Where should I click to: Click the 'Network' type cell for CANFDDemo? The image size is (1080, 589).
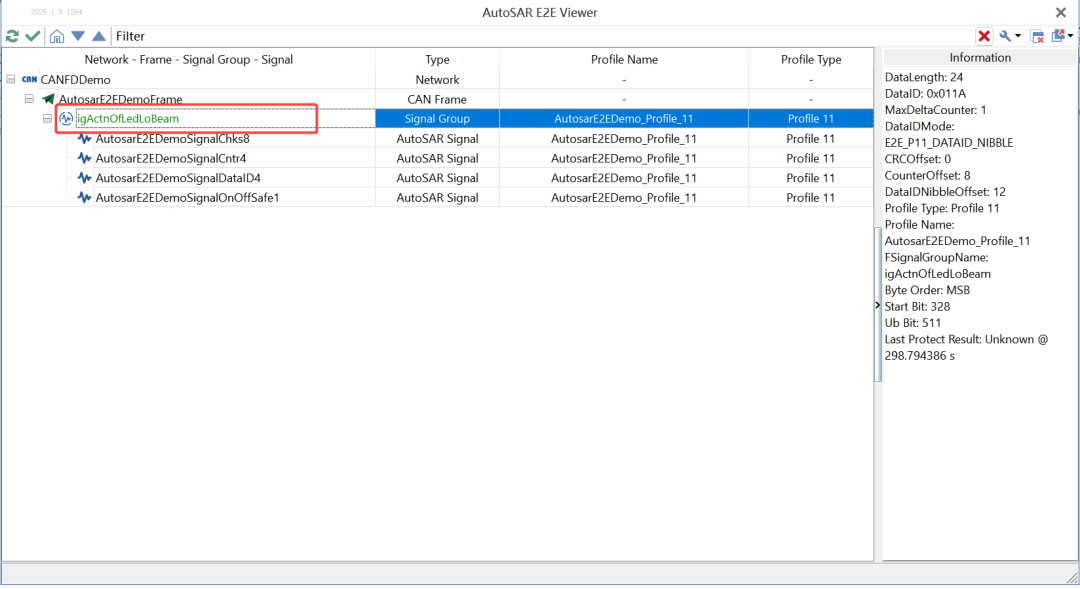point(437,80)
